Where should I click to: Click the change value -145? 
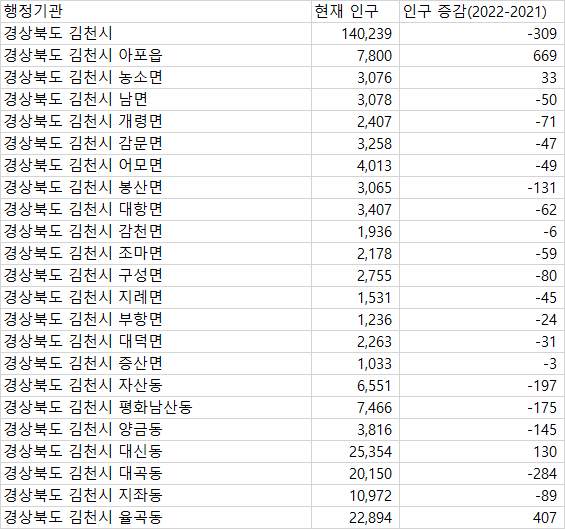click(x=542, y=430)
